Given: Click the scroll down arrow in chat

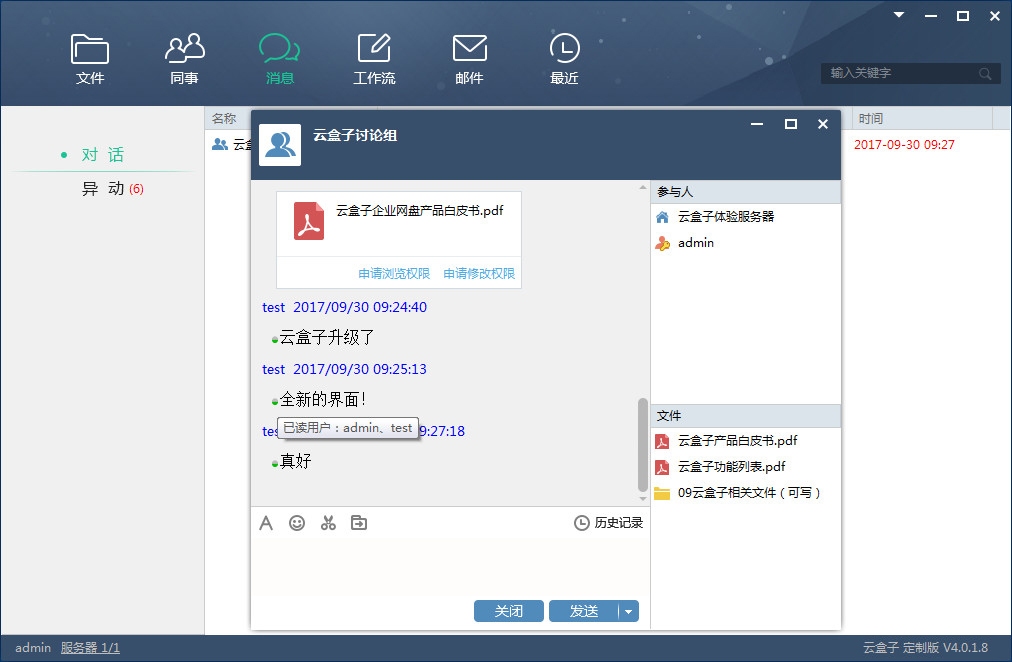Looking at the screenshot, I should coord(643,498).
